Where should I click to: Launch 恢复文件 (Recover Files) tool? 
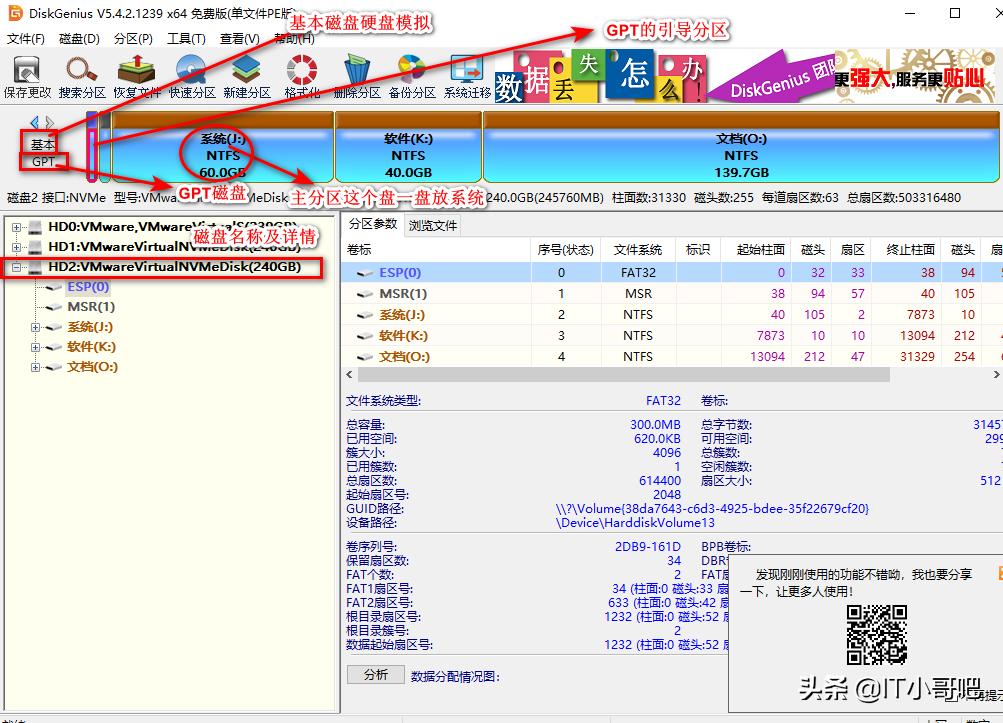tap(135, 75)
